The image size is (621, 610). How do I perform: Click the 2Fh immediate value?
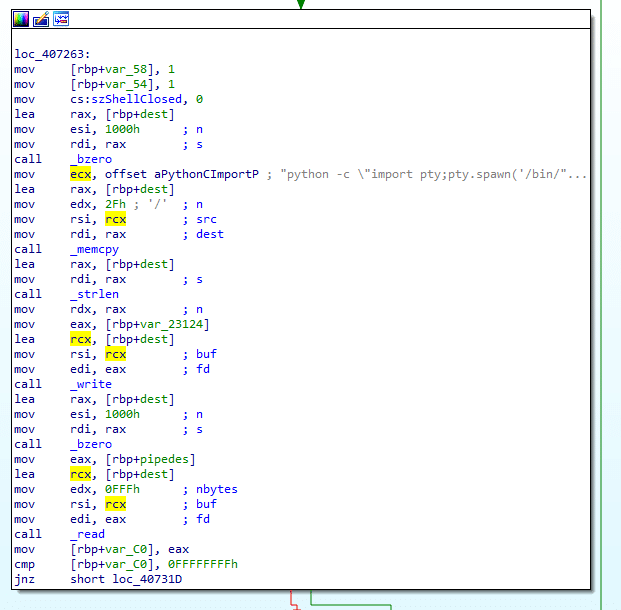point(115,204)
